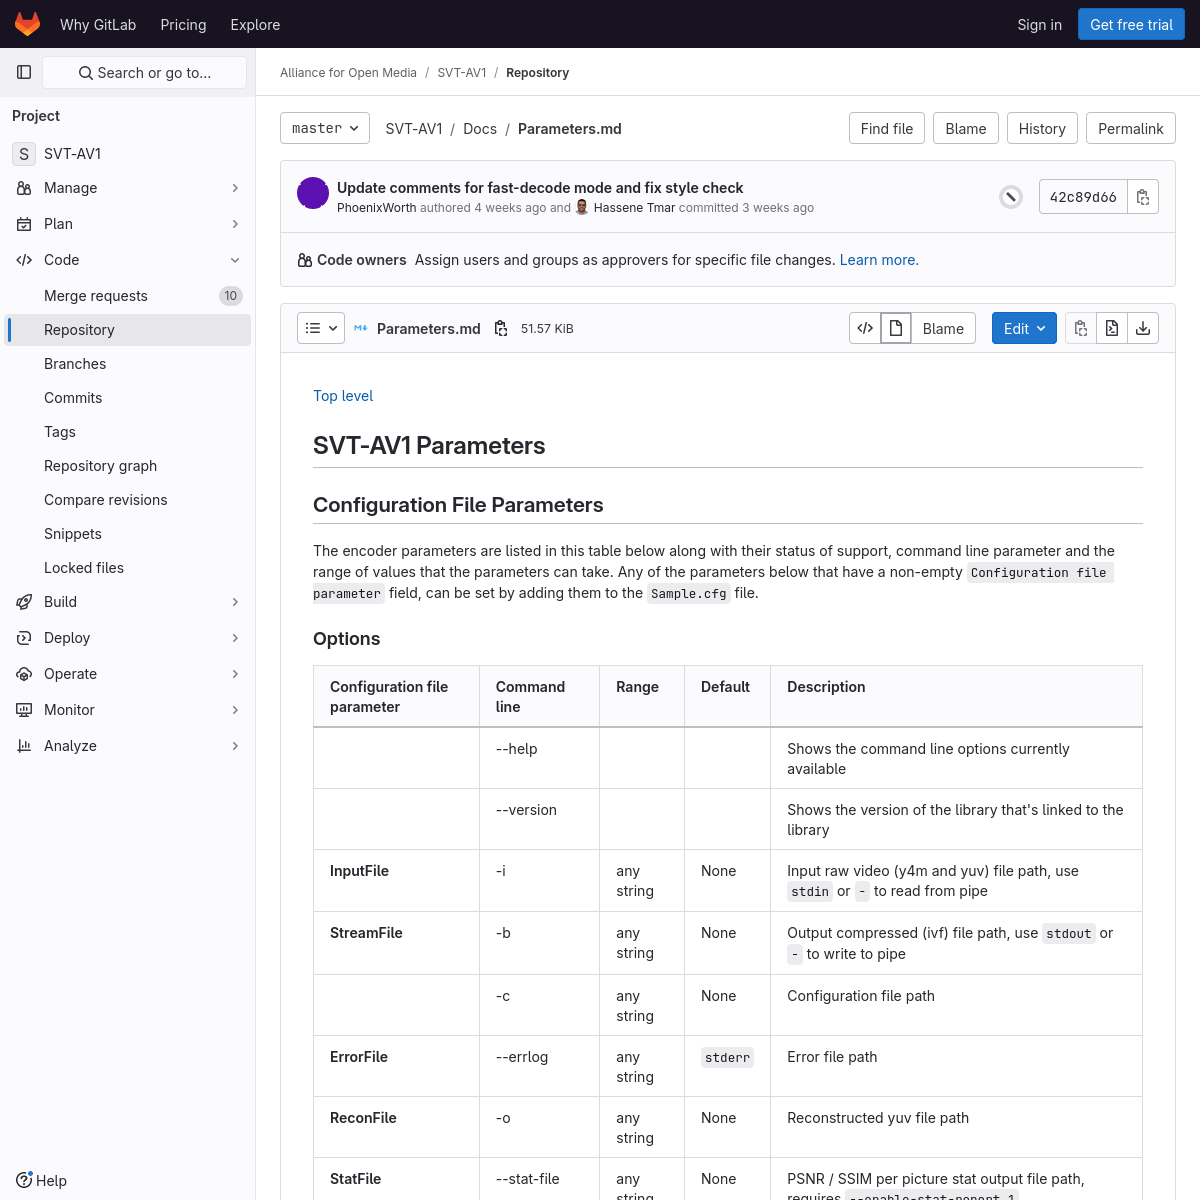This screenshot has width=1200, height=1200.
Task: Click Hassene Tmar's avatar
Action: [x=582, y=207]
